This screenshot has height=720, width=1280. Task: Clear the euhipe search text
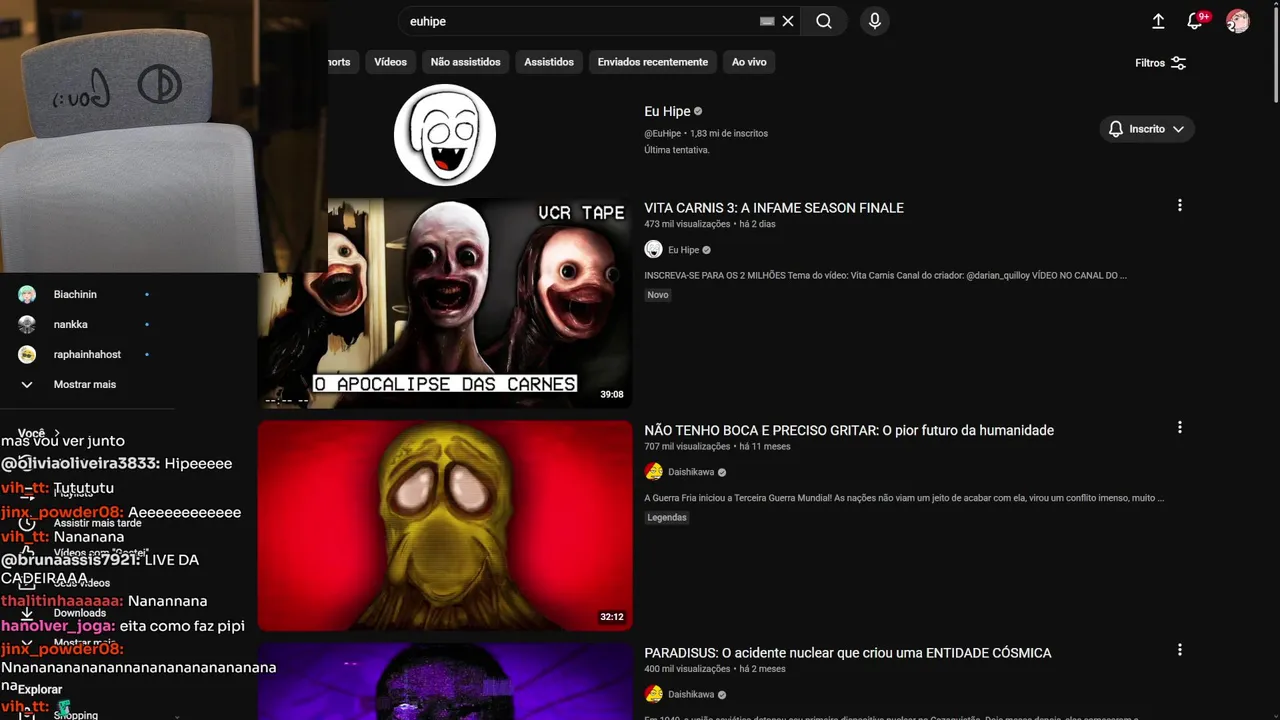click(x=788, y=21)
